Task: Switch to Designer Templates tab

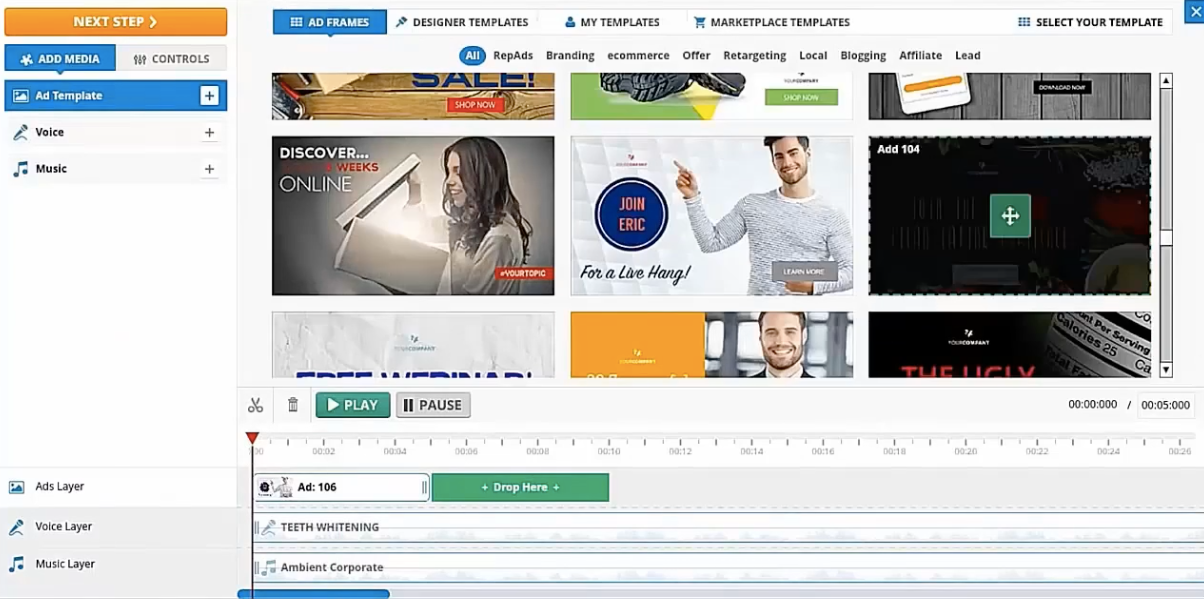Action: pyautogui.click(x=461, y=22)
